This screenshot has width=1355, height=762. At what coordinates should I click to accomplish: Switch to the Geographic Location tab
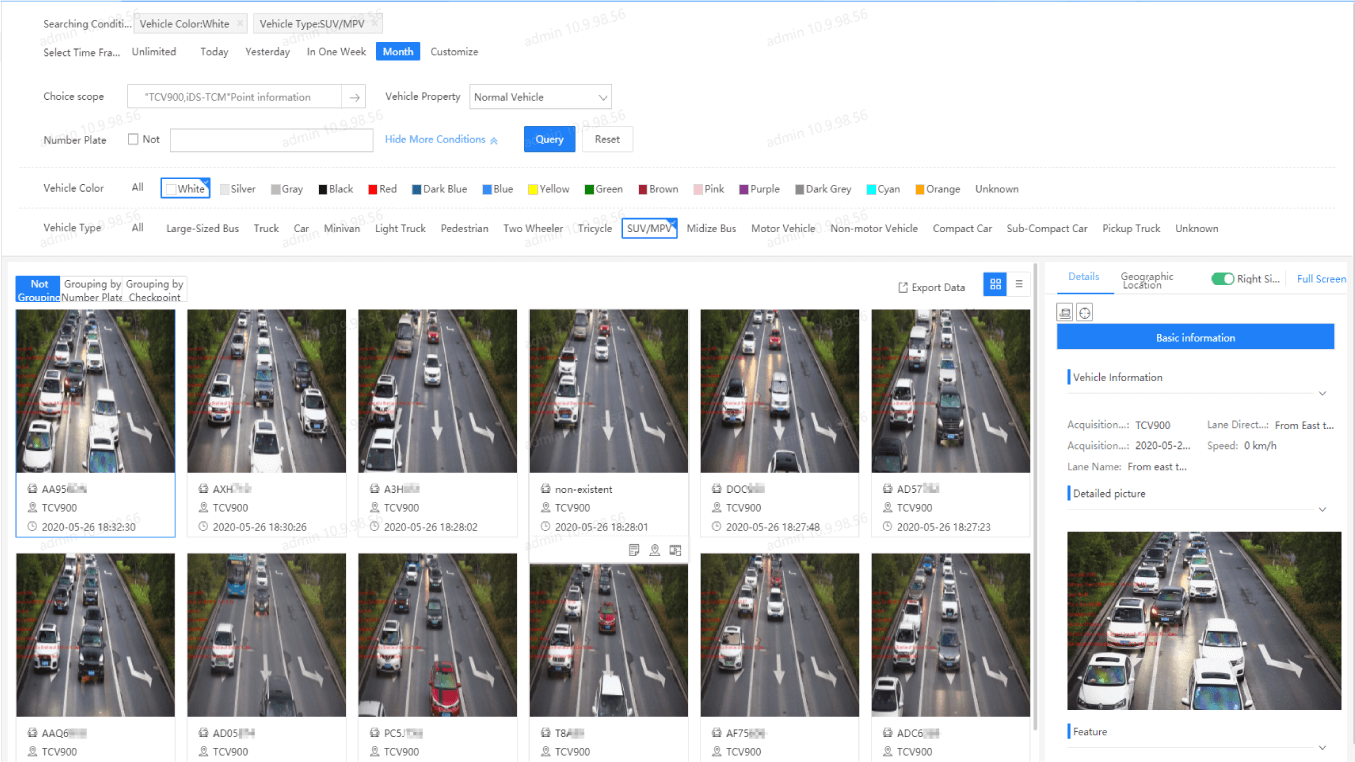coord(1147,281)
